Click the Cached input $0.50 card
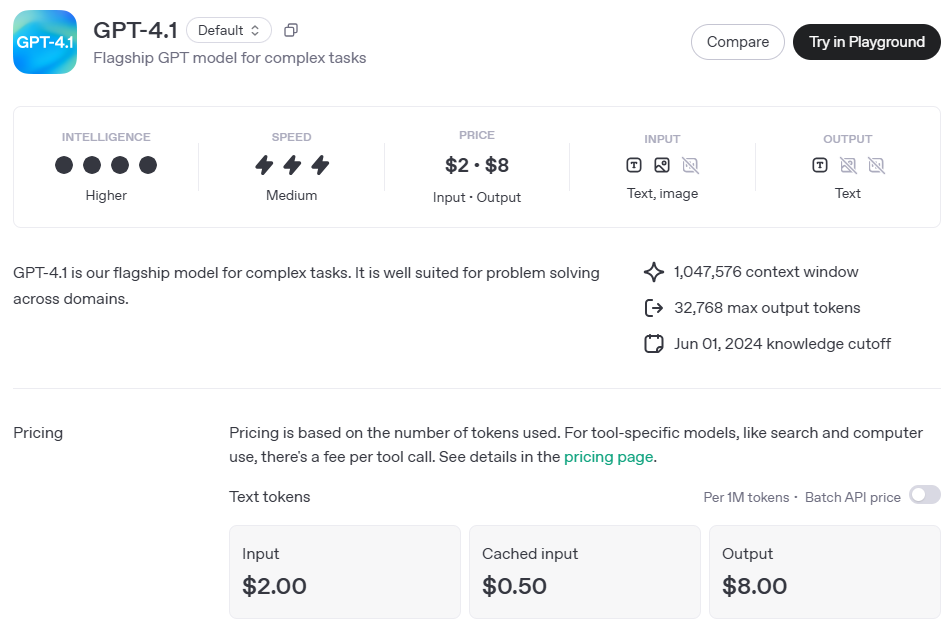This screenshot has width=946, height=623. pyautogui.click(x=585, y=572)
